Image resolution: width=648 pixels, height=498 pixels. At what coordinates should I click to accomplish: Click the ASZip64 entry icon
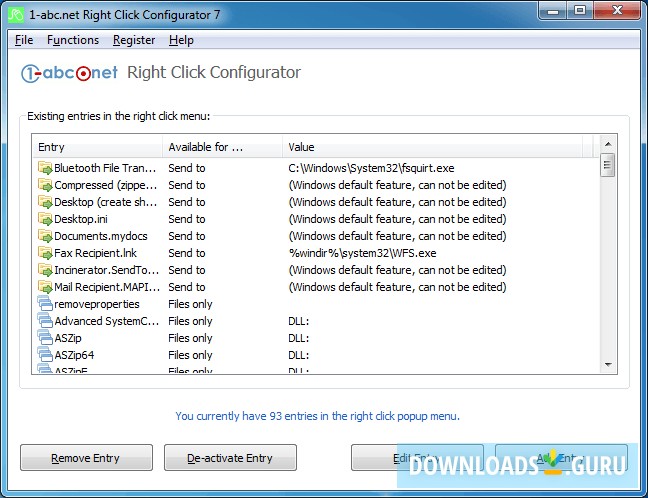coord(45,355)
